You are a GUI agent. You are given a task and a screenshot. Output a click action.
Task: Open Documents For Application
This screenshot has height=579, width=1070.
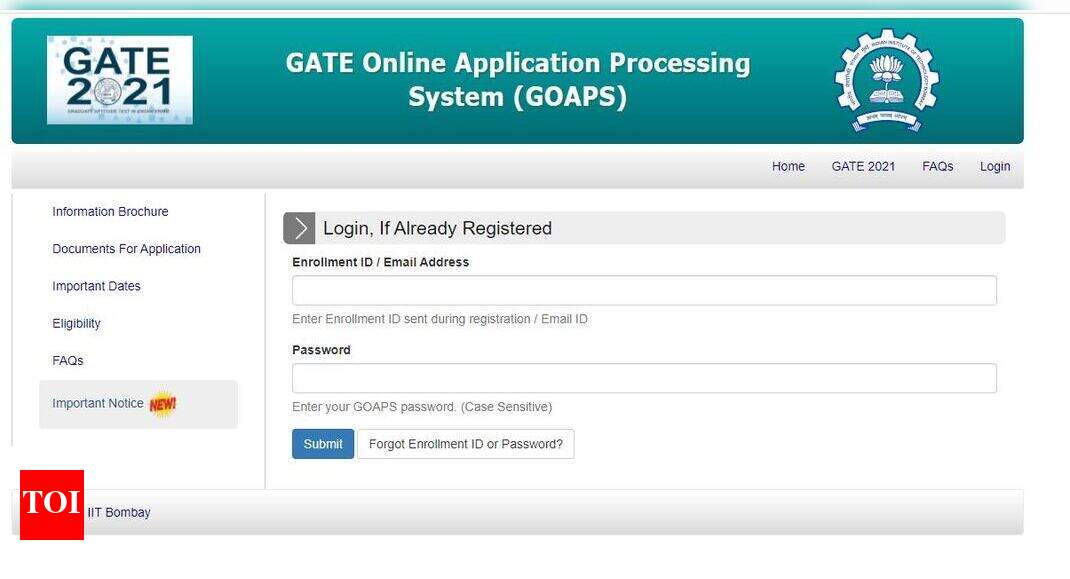[126, 248]
